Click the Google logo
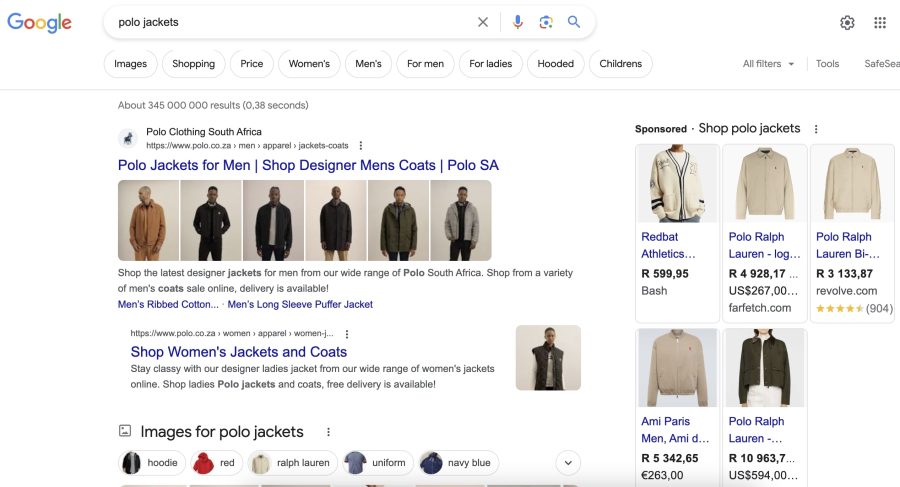 point(39,22)
